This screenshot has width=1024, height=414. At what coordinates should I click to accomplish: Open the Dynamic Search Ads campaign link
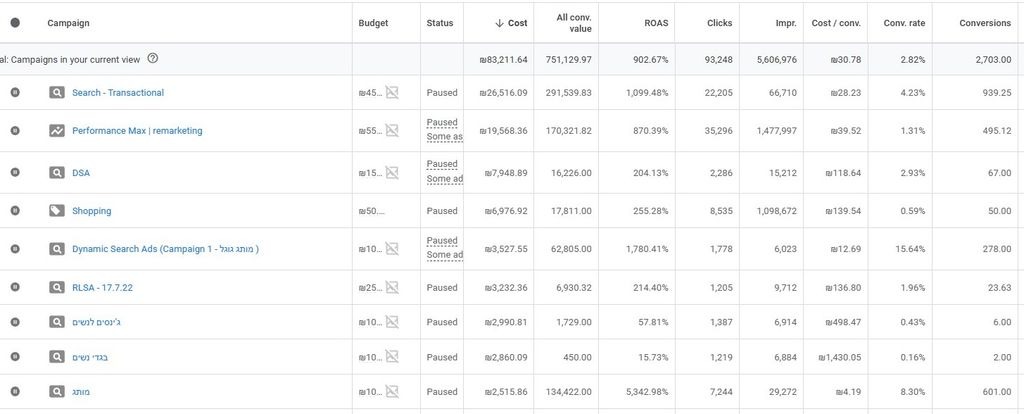165,249
